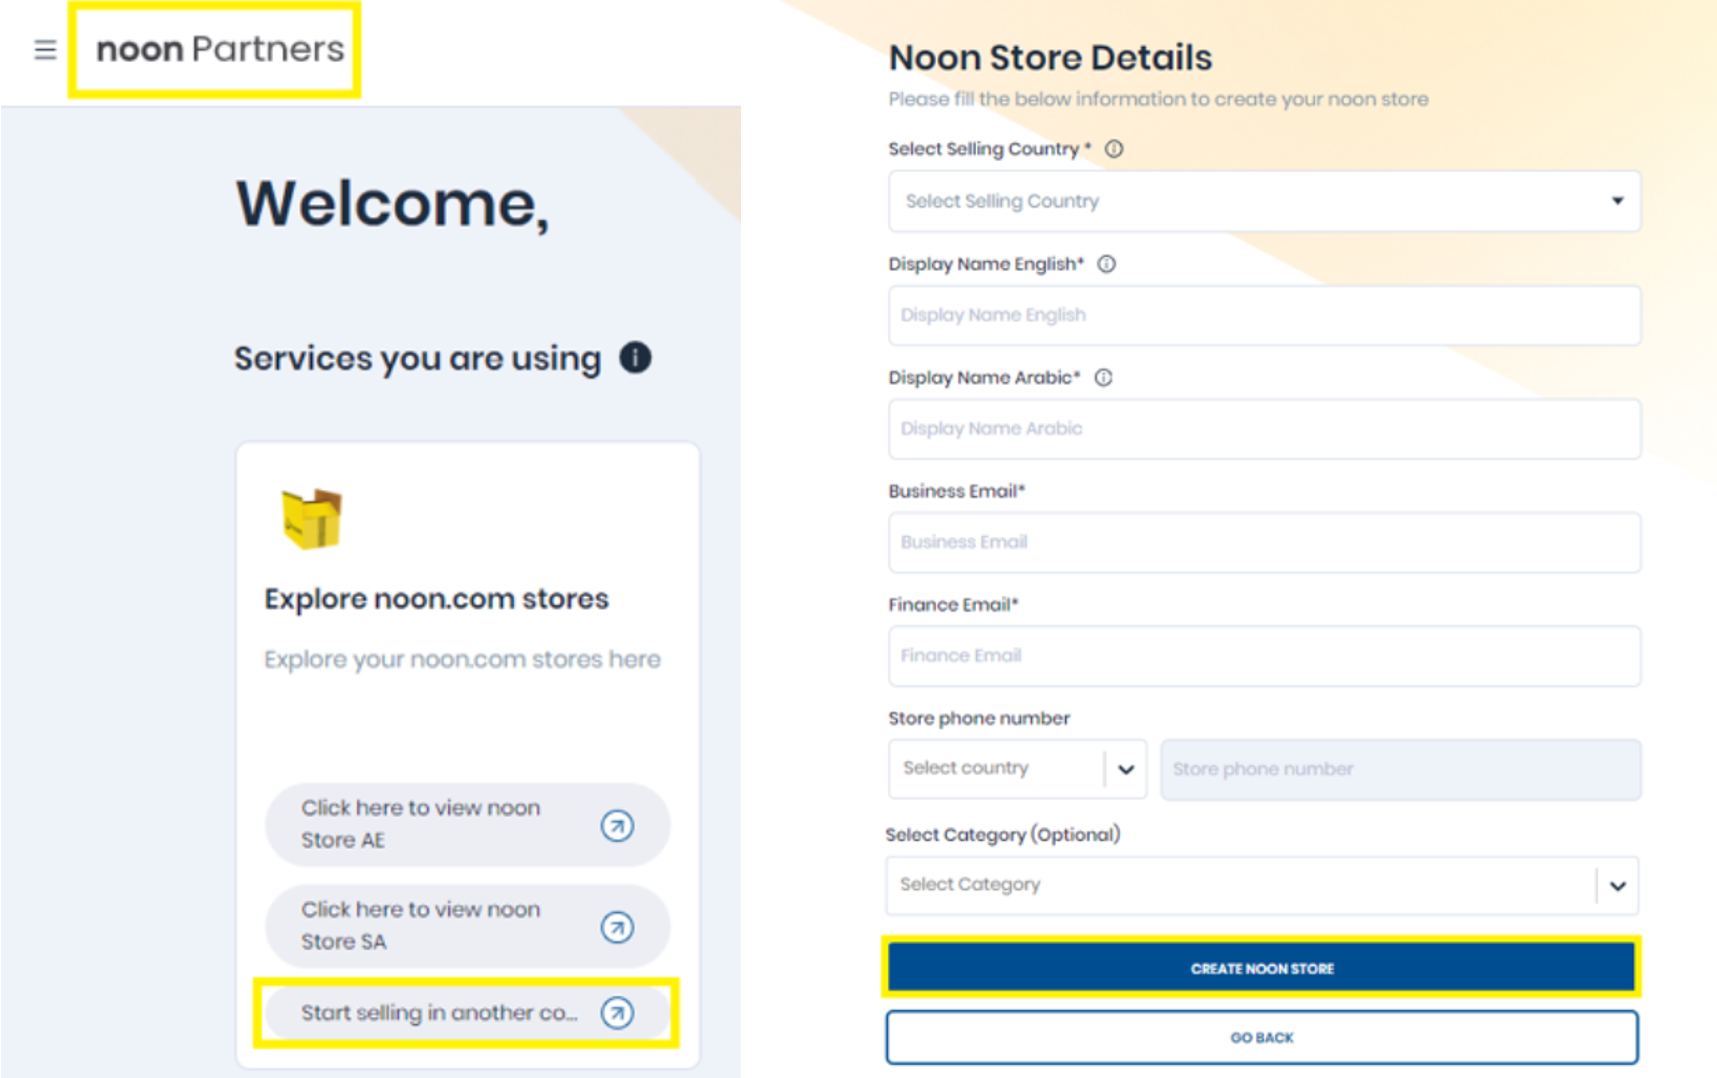This screenshot has width=1717, height=1078.
Task: Show info for Display Name Arabic
Action: [x=1104, y=378]
